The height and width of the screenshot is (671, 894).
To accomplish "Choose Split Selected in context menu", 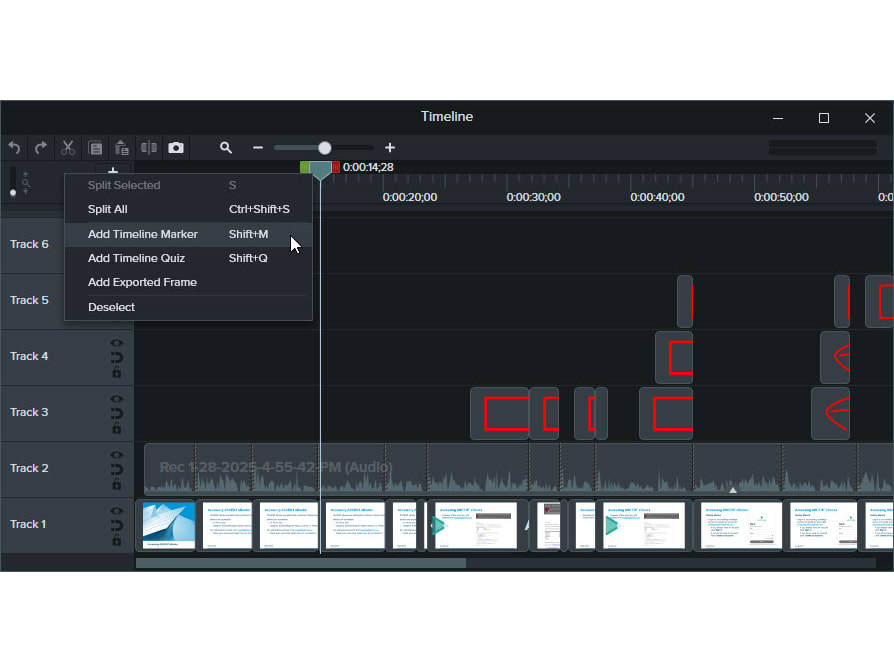I will point(188,185).
